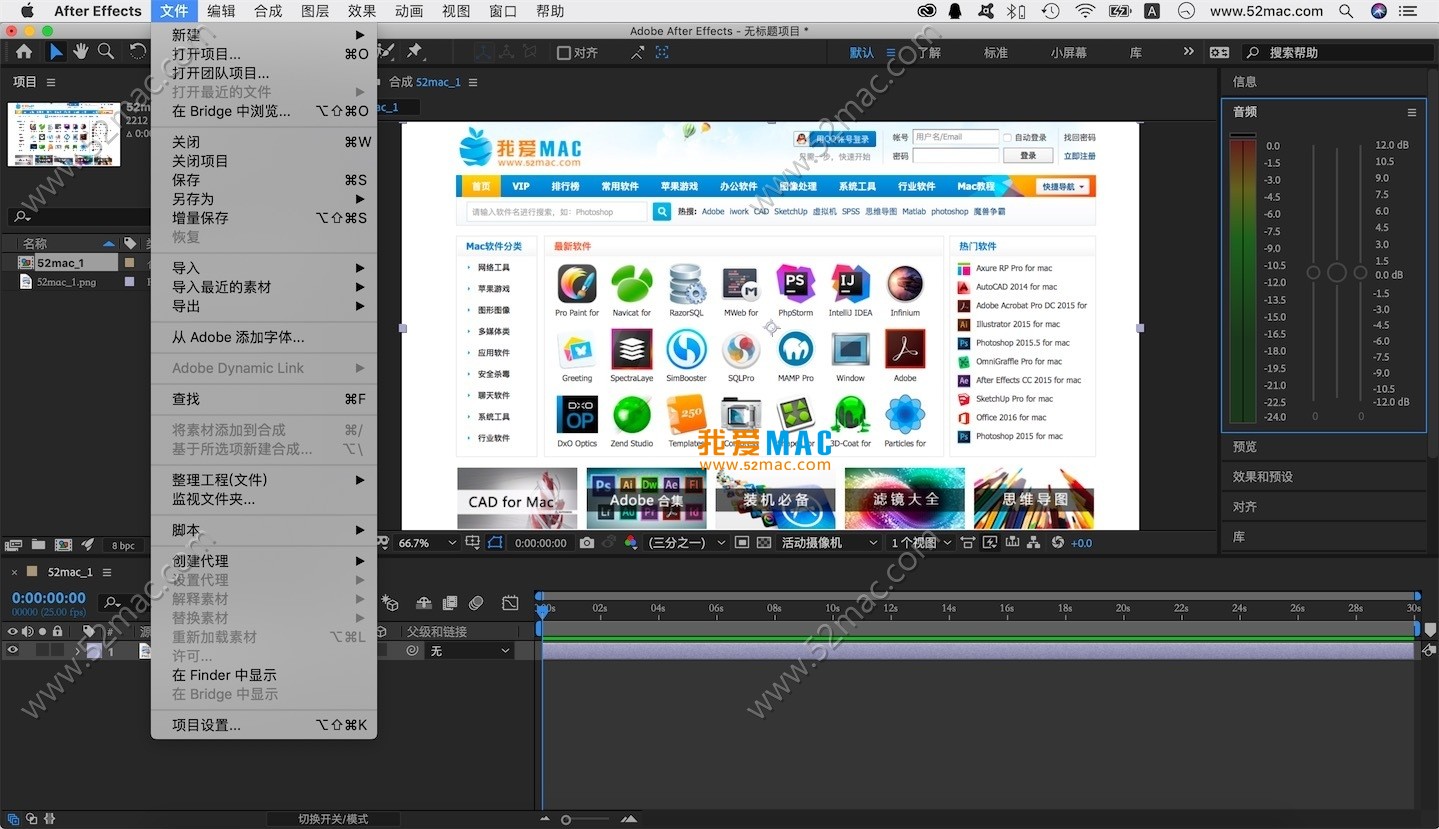Viewport: 1439px width, 829px height.
Task: Open 快捷导航 dropdown on the webpage preview
Action: tap(1063, 187)
